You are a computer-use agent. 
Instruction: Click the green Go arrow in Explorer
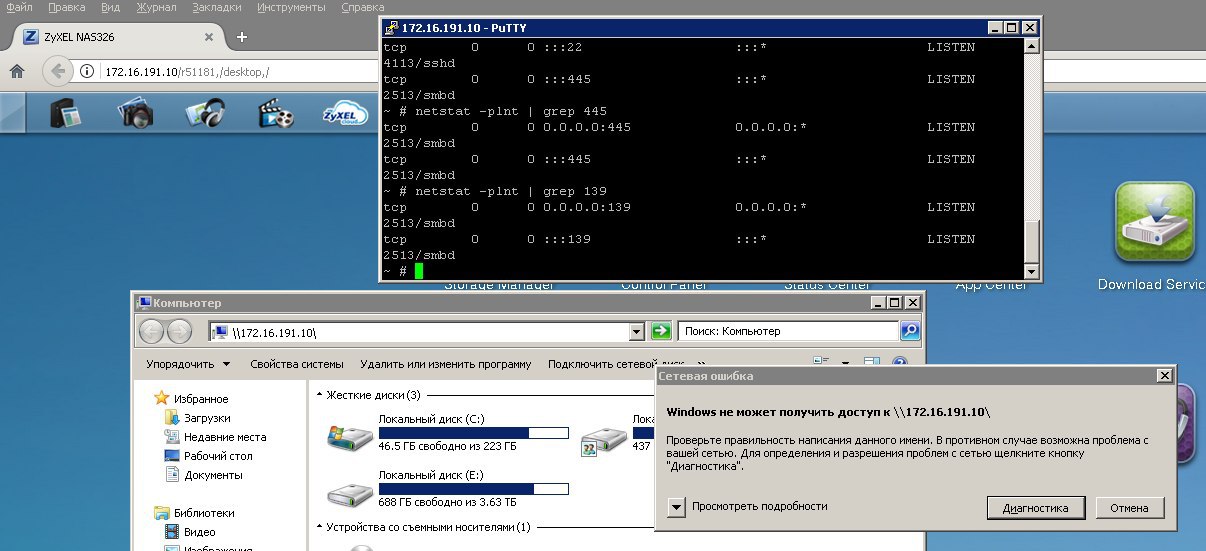tap(661, 331)
